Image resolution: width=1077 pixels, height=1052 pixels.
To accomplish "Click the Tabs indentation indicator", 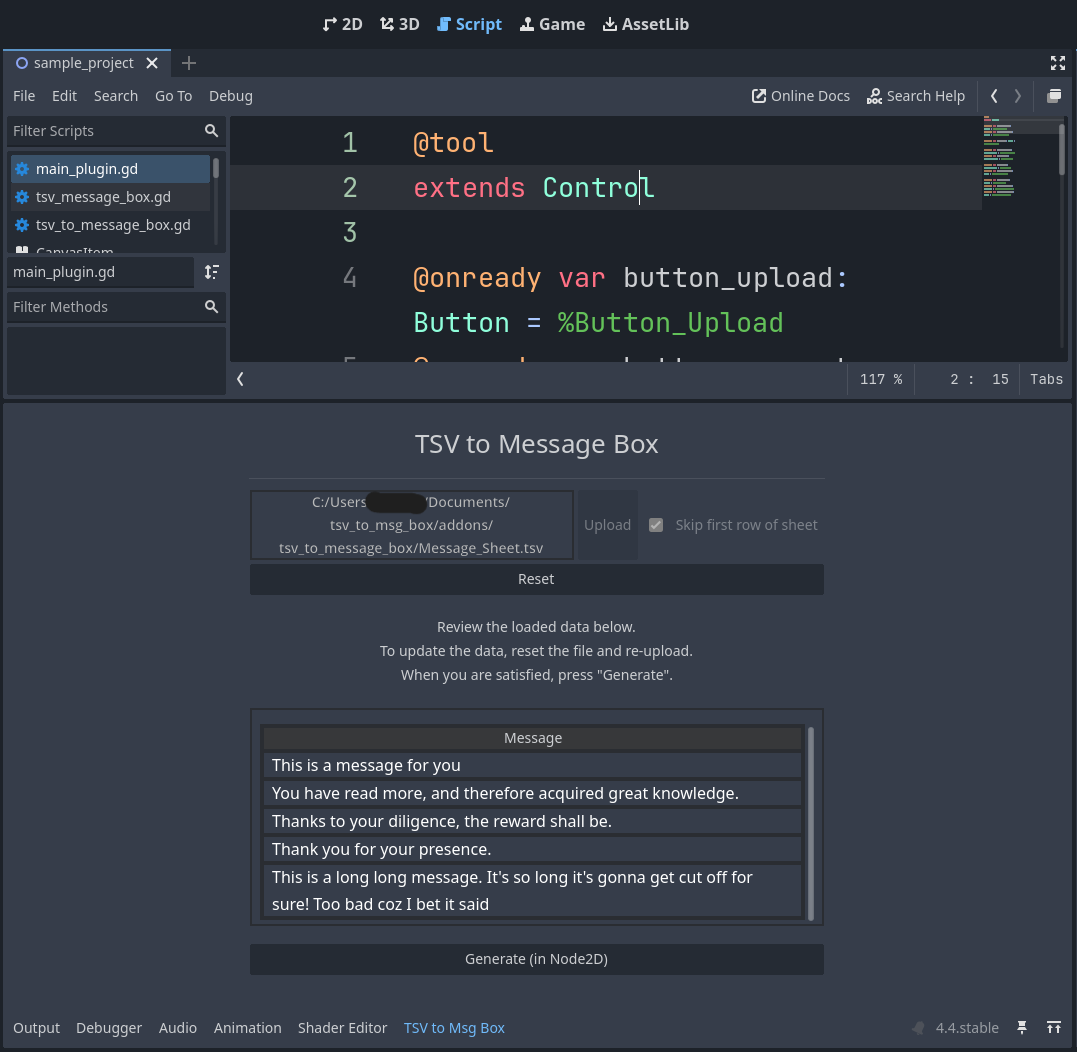I will click(x=1046, y=379).
